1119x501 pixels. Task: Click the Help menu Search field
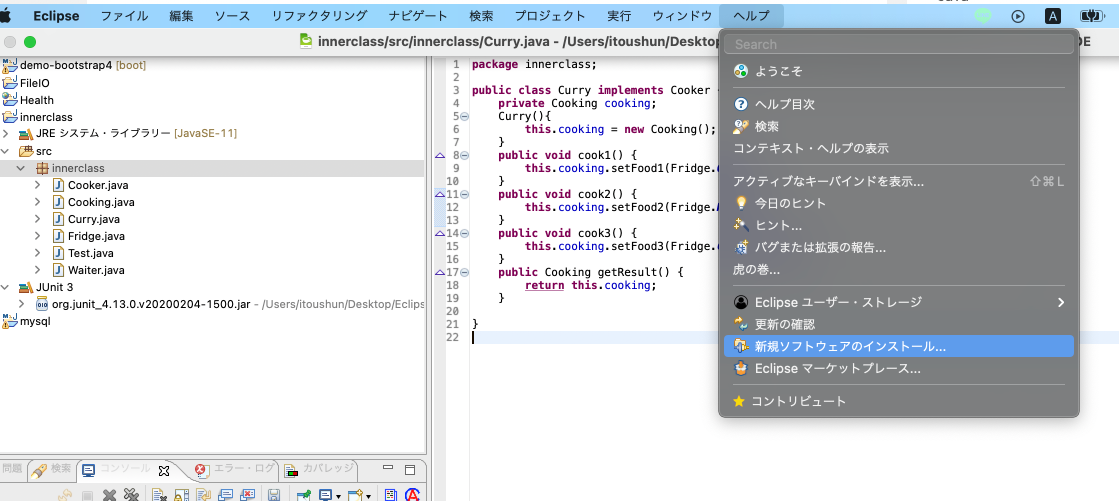899,44
